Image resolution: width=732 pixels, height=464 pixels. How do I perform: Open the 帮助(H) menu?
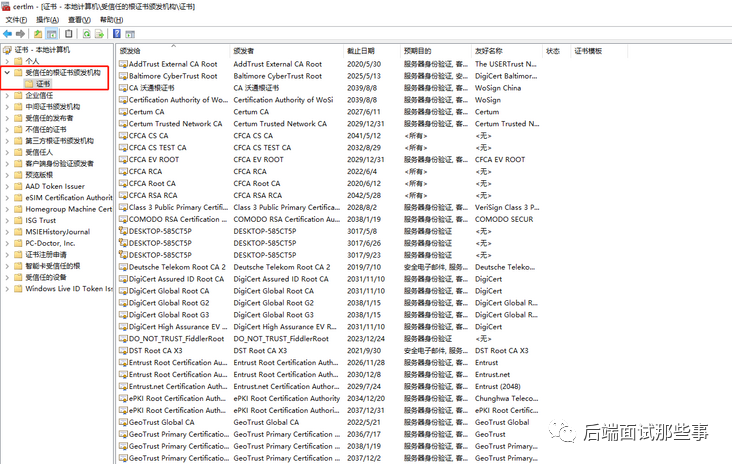coord(111,20)
